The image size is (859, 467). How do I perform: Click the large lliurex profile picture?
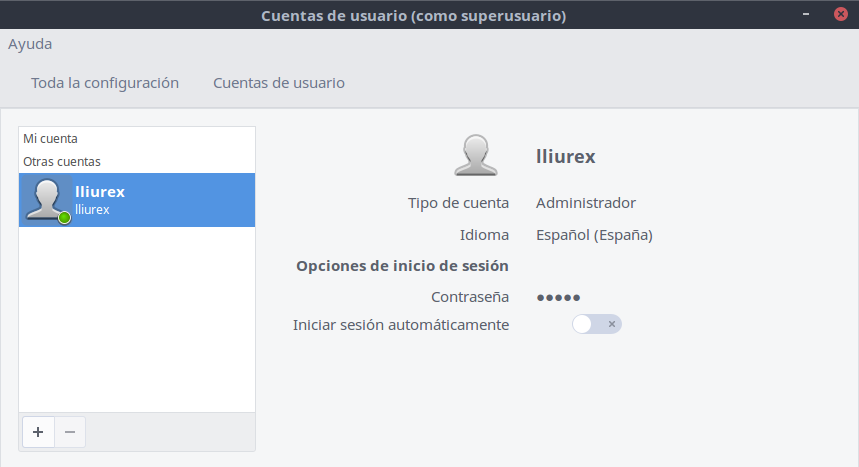click(x=476, y=156)
